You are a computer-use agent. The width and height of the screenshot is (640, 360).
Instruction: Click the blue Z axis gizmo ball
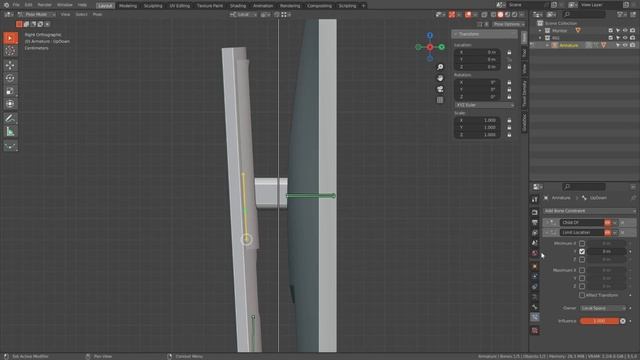[x=430, y=36]
